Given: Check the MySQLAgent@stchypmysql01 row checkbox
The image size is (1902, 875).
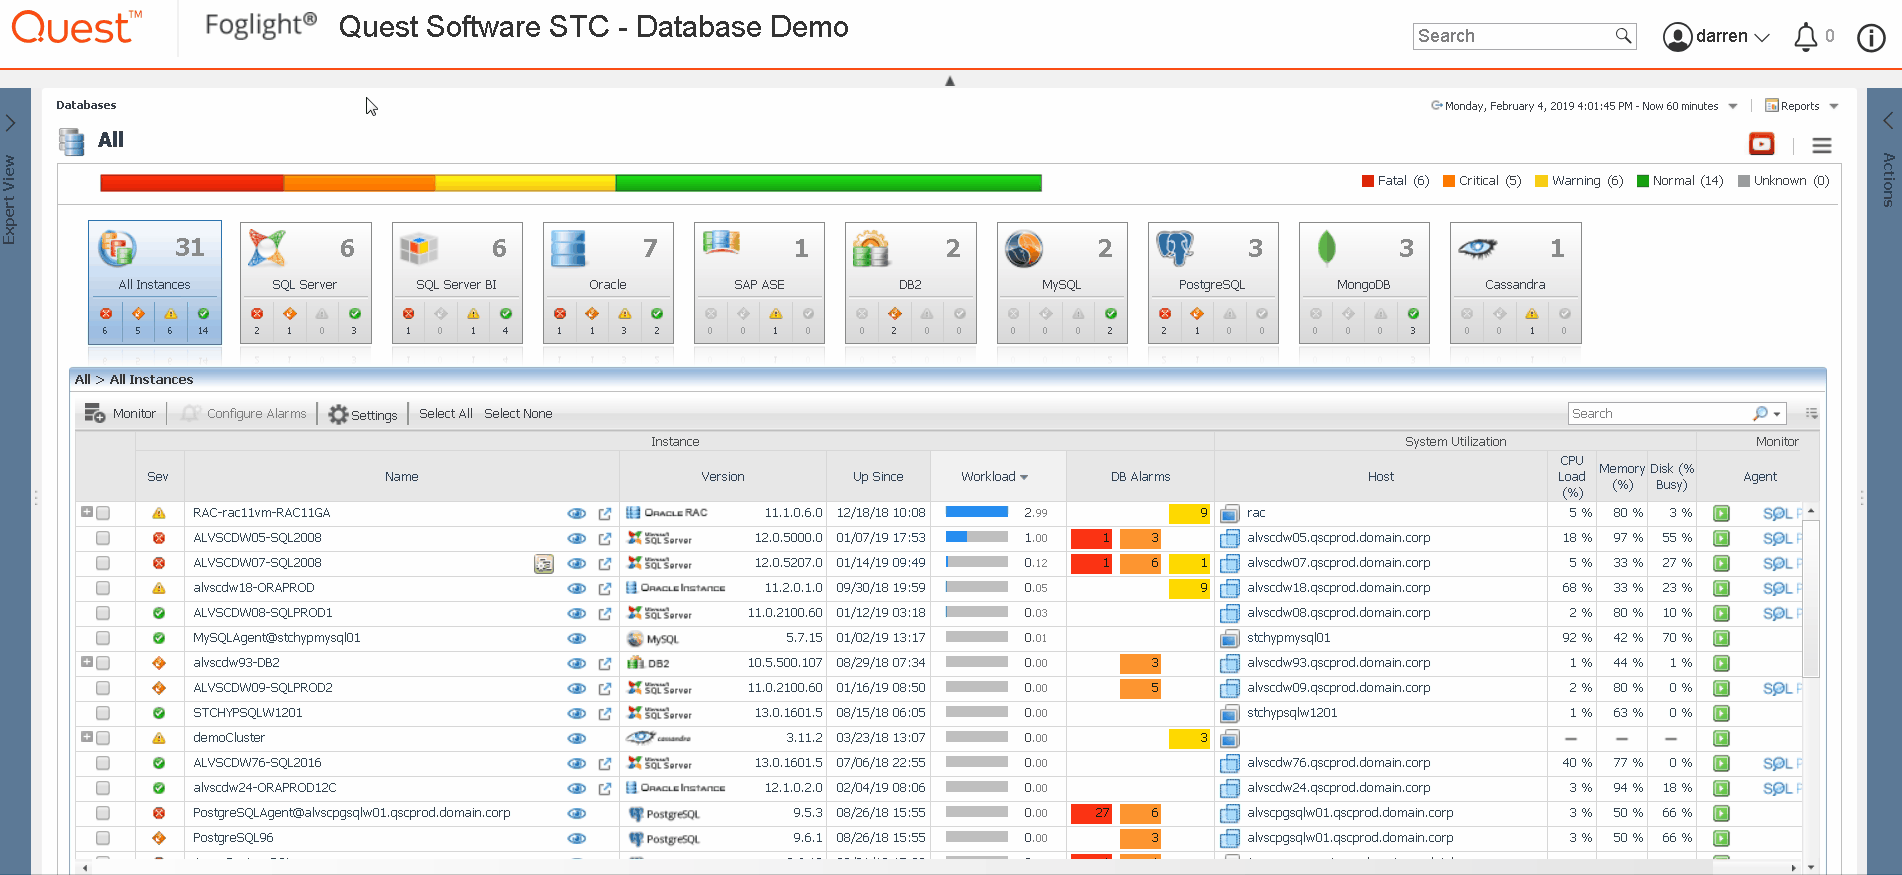Looking at the screenshot, I should pyautogui.click(x=103, y=638).
